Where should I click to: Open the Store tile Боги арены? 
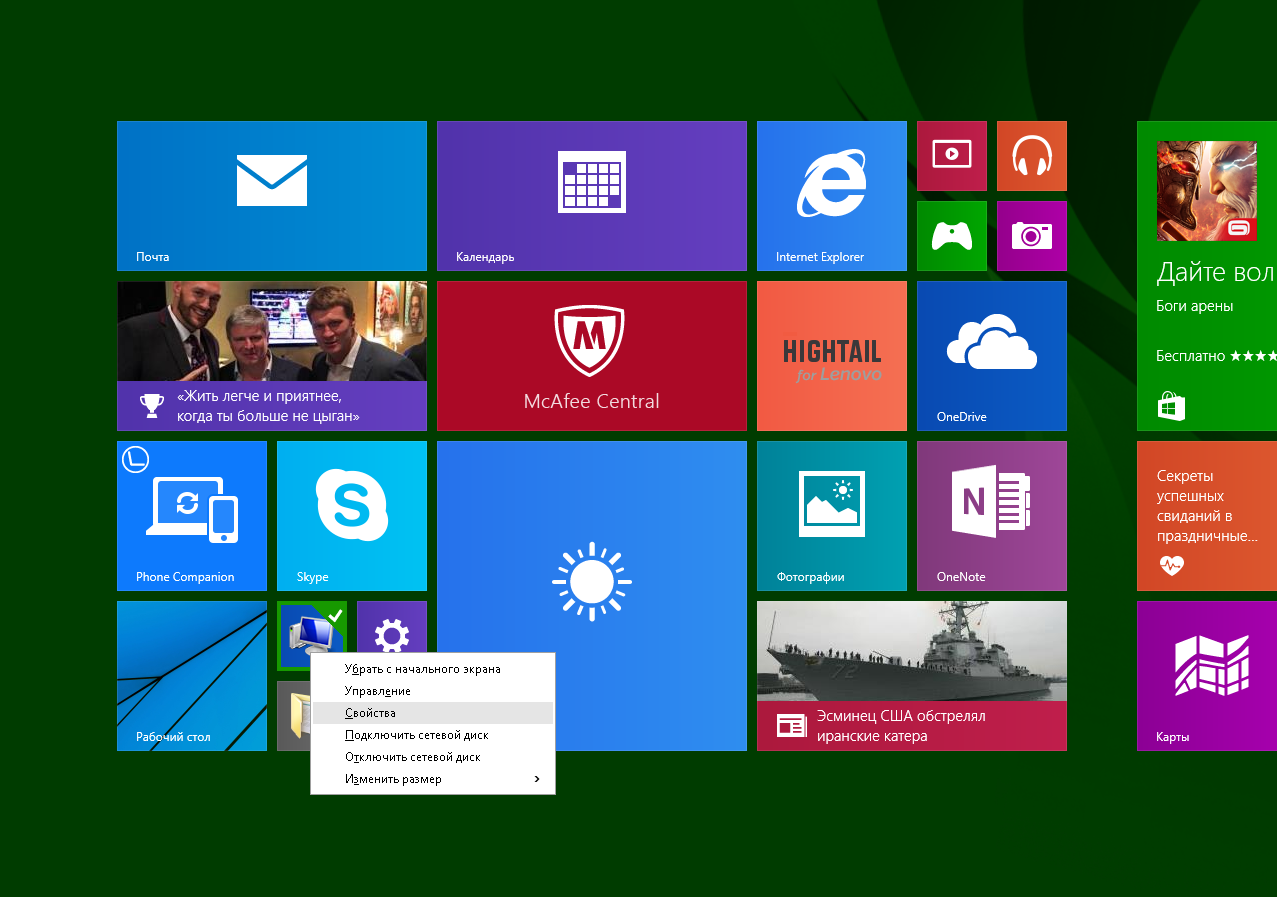pyautogui.click(x=1207, y=276)
